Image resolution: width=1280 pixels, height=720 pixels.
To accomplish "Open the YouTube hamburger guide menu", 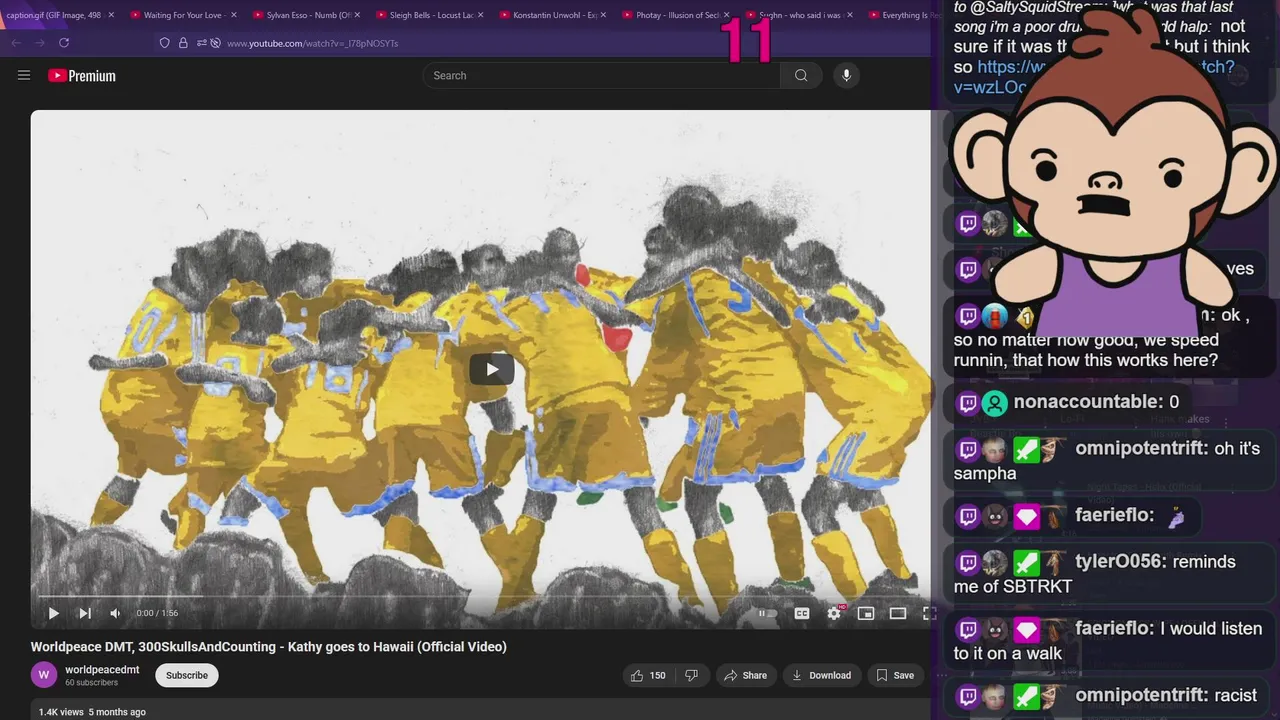I will pyautogui.click(x=24, y=75).
